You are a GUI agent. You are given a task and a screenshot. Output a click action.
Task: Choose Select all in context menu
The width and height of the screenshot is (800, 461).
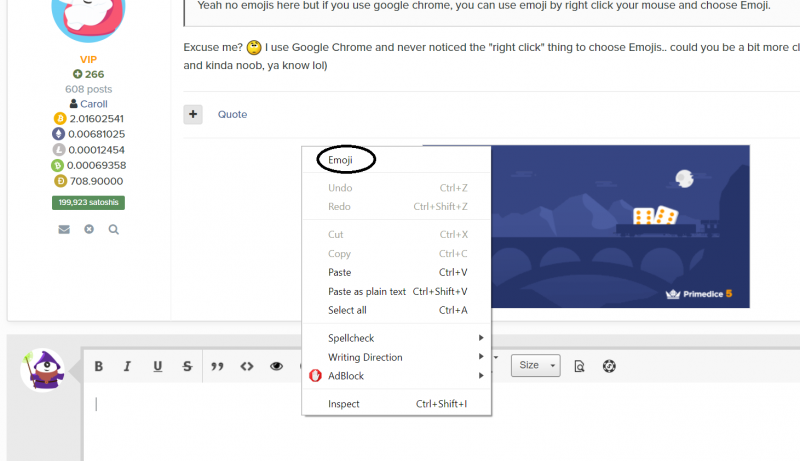click(x=397, y=310)
